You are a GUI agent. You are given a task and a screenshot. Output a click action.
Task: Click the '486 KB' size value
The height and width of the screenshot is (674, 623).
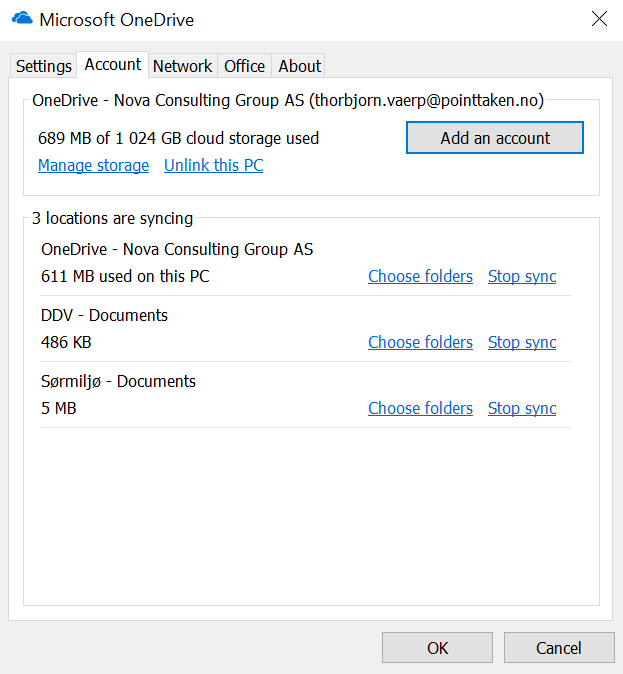coord(66,343)
